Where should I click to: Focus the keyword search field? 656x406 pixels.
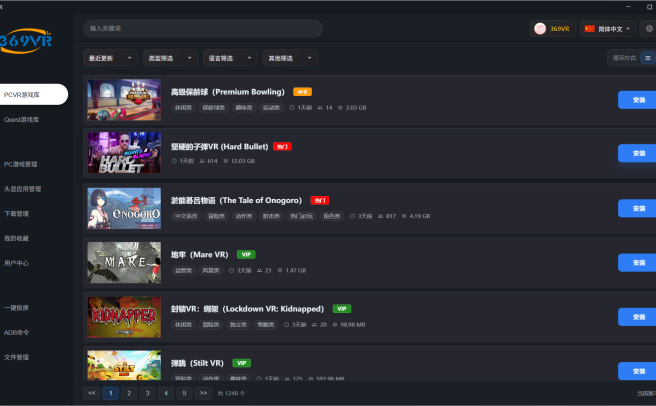(203, 28)
